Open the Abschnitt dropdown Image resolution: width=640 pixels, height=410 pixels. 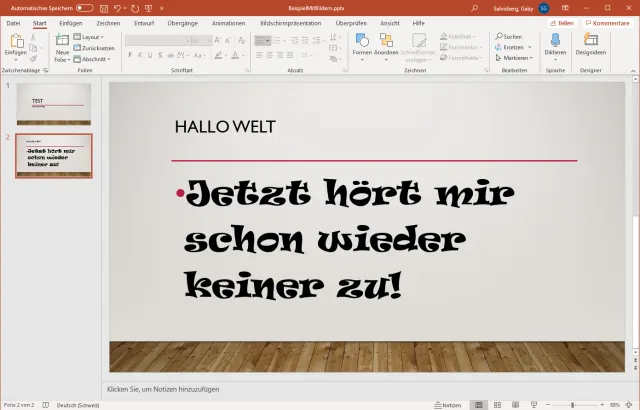(x=92, y=59)
